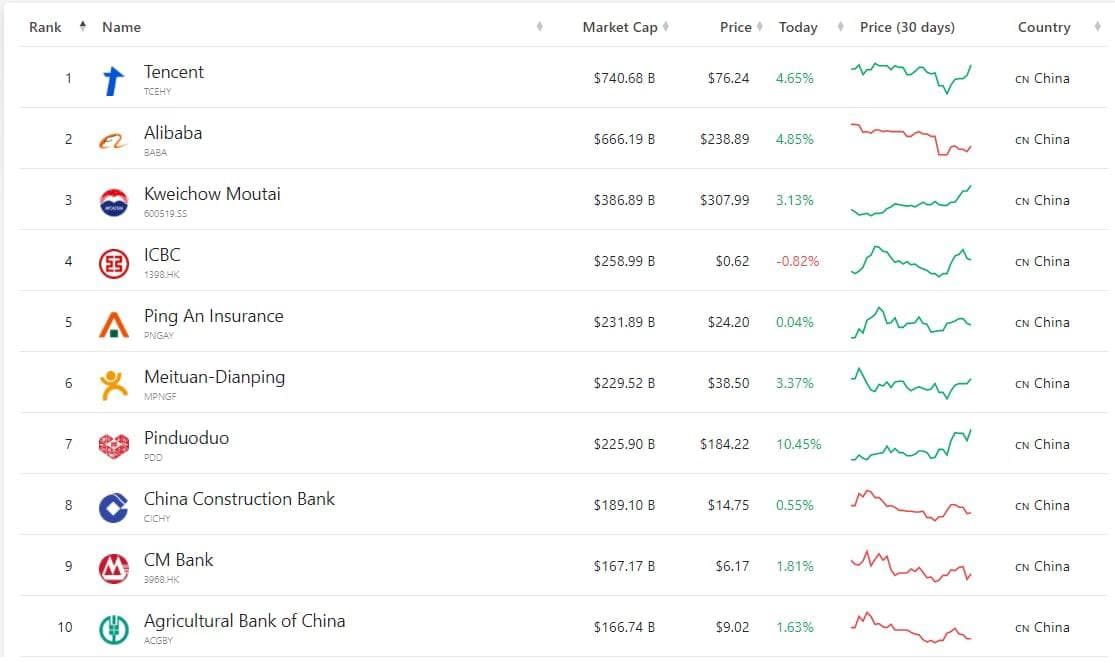
Task: Click Agricultural Bank change value 1.63%
Action: click(x=794, y=627)
